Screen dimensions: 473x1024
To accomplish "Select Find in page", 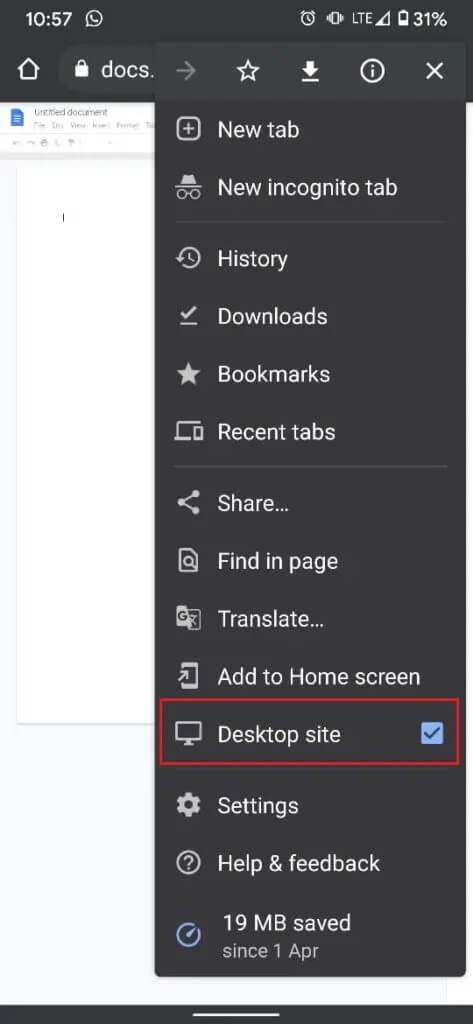I will coord(310,561).
